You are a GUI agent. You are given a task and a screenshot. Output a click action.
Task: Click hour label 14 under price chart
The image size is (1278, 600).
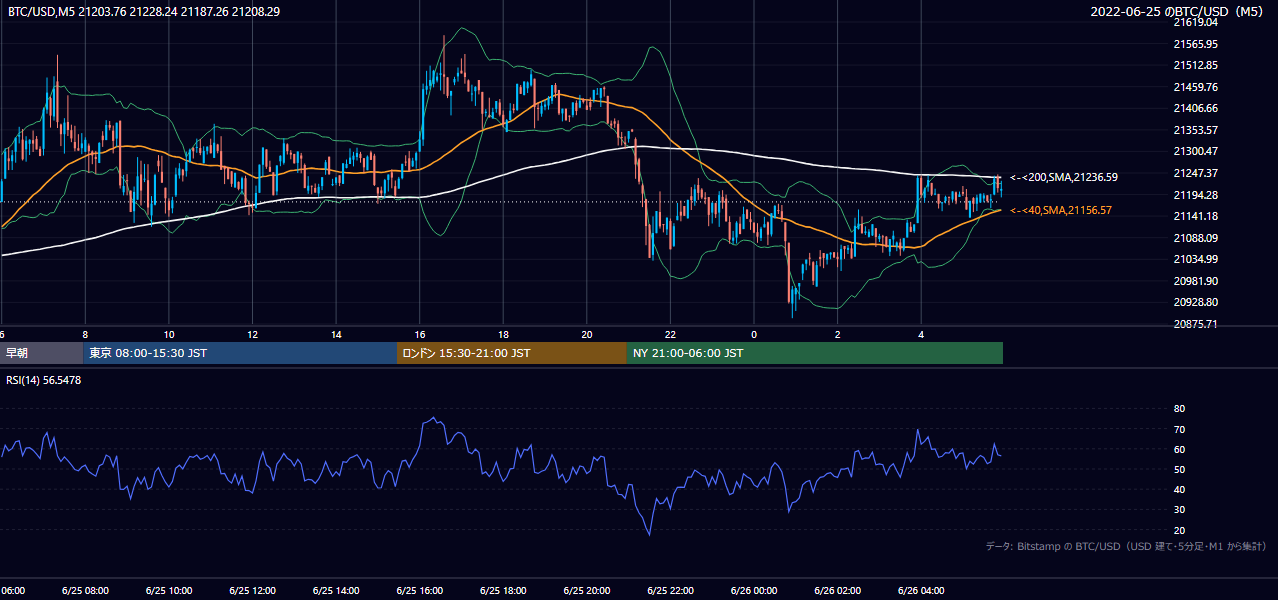point(336,335)
